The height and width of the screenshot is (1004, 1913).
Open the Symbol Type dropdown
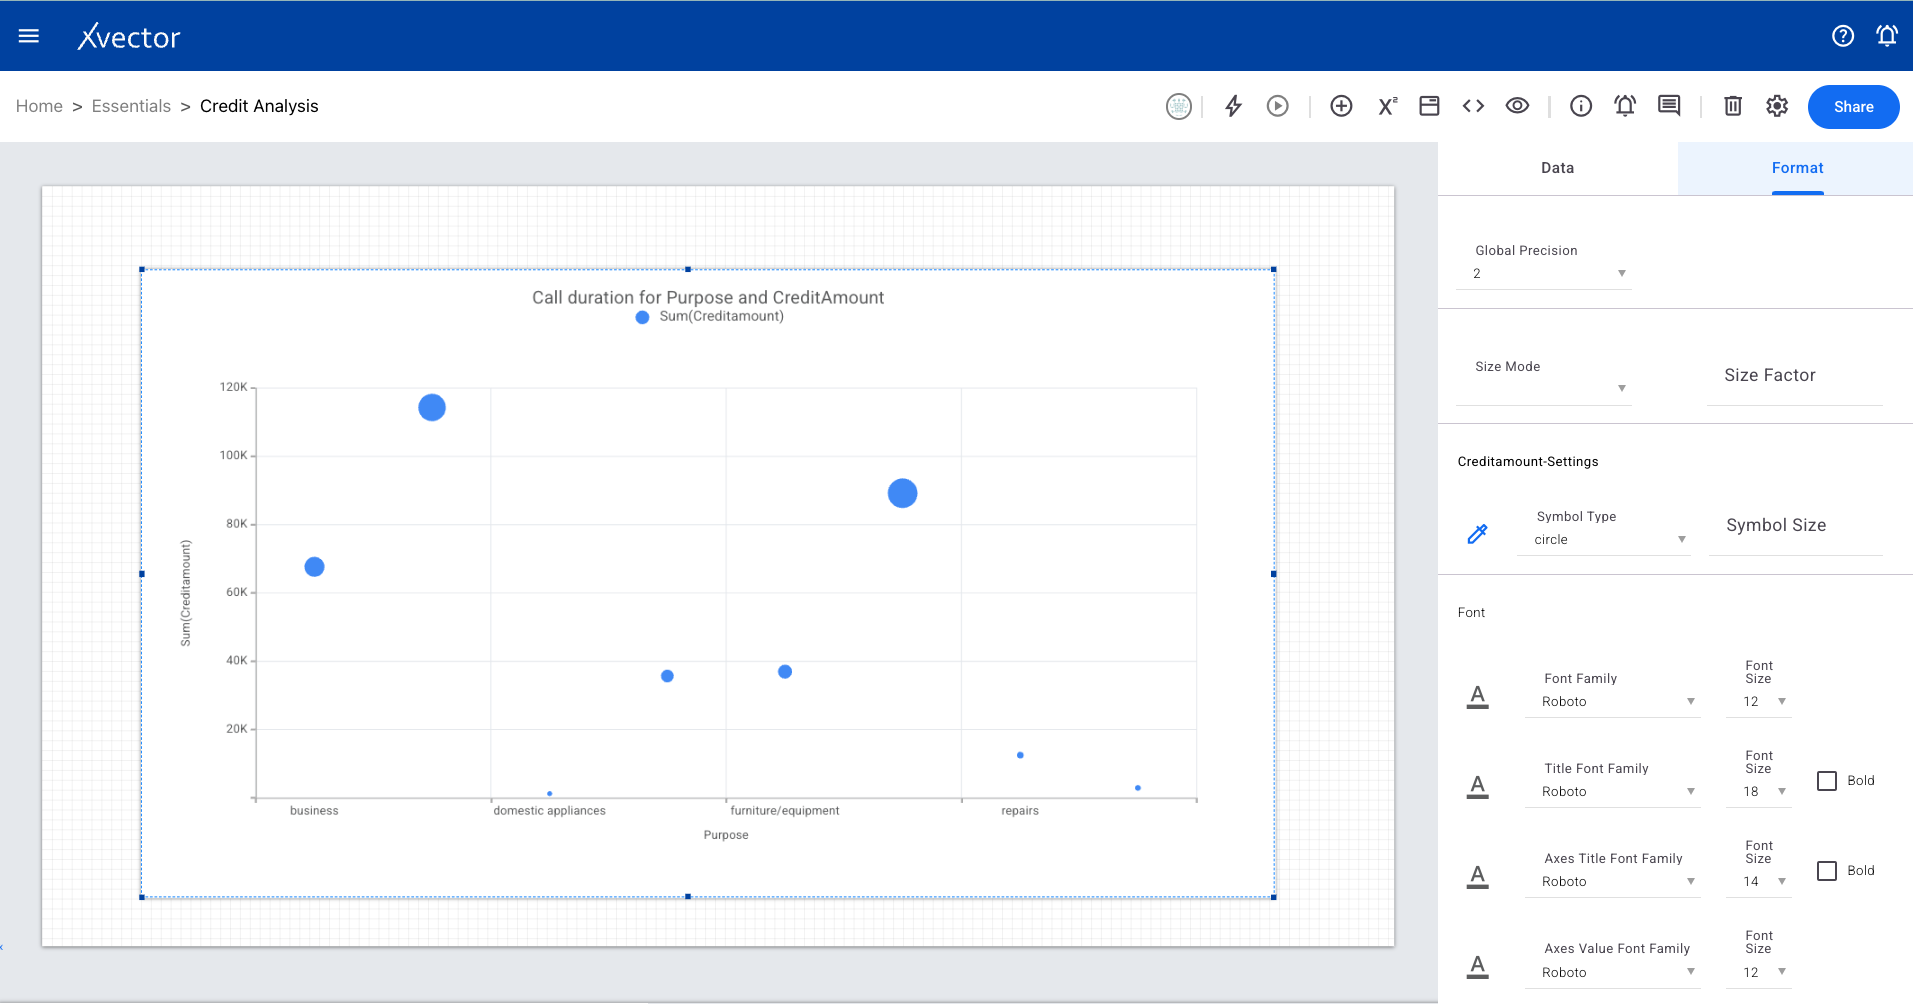tap(1603, 539)
